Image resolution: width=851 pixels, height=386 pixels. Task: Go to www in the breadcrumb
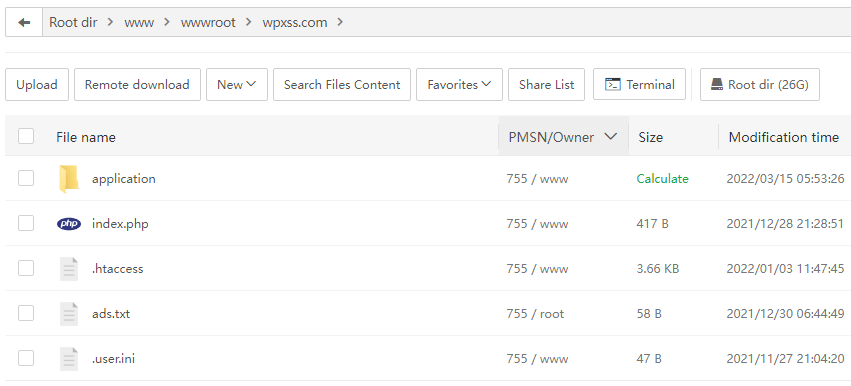(x=139, y=23)
